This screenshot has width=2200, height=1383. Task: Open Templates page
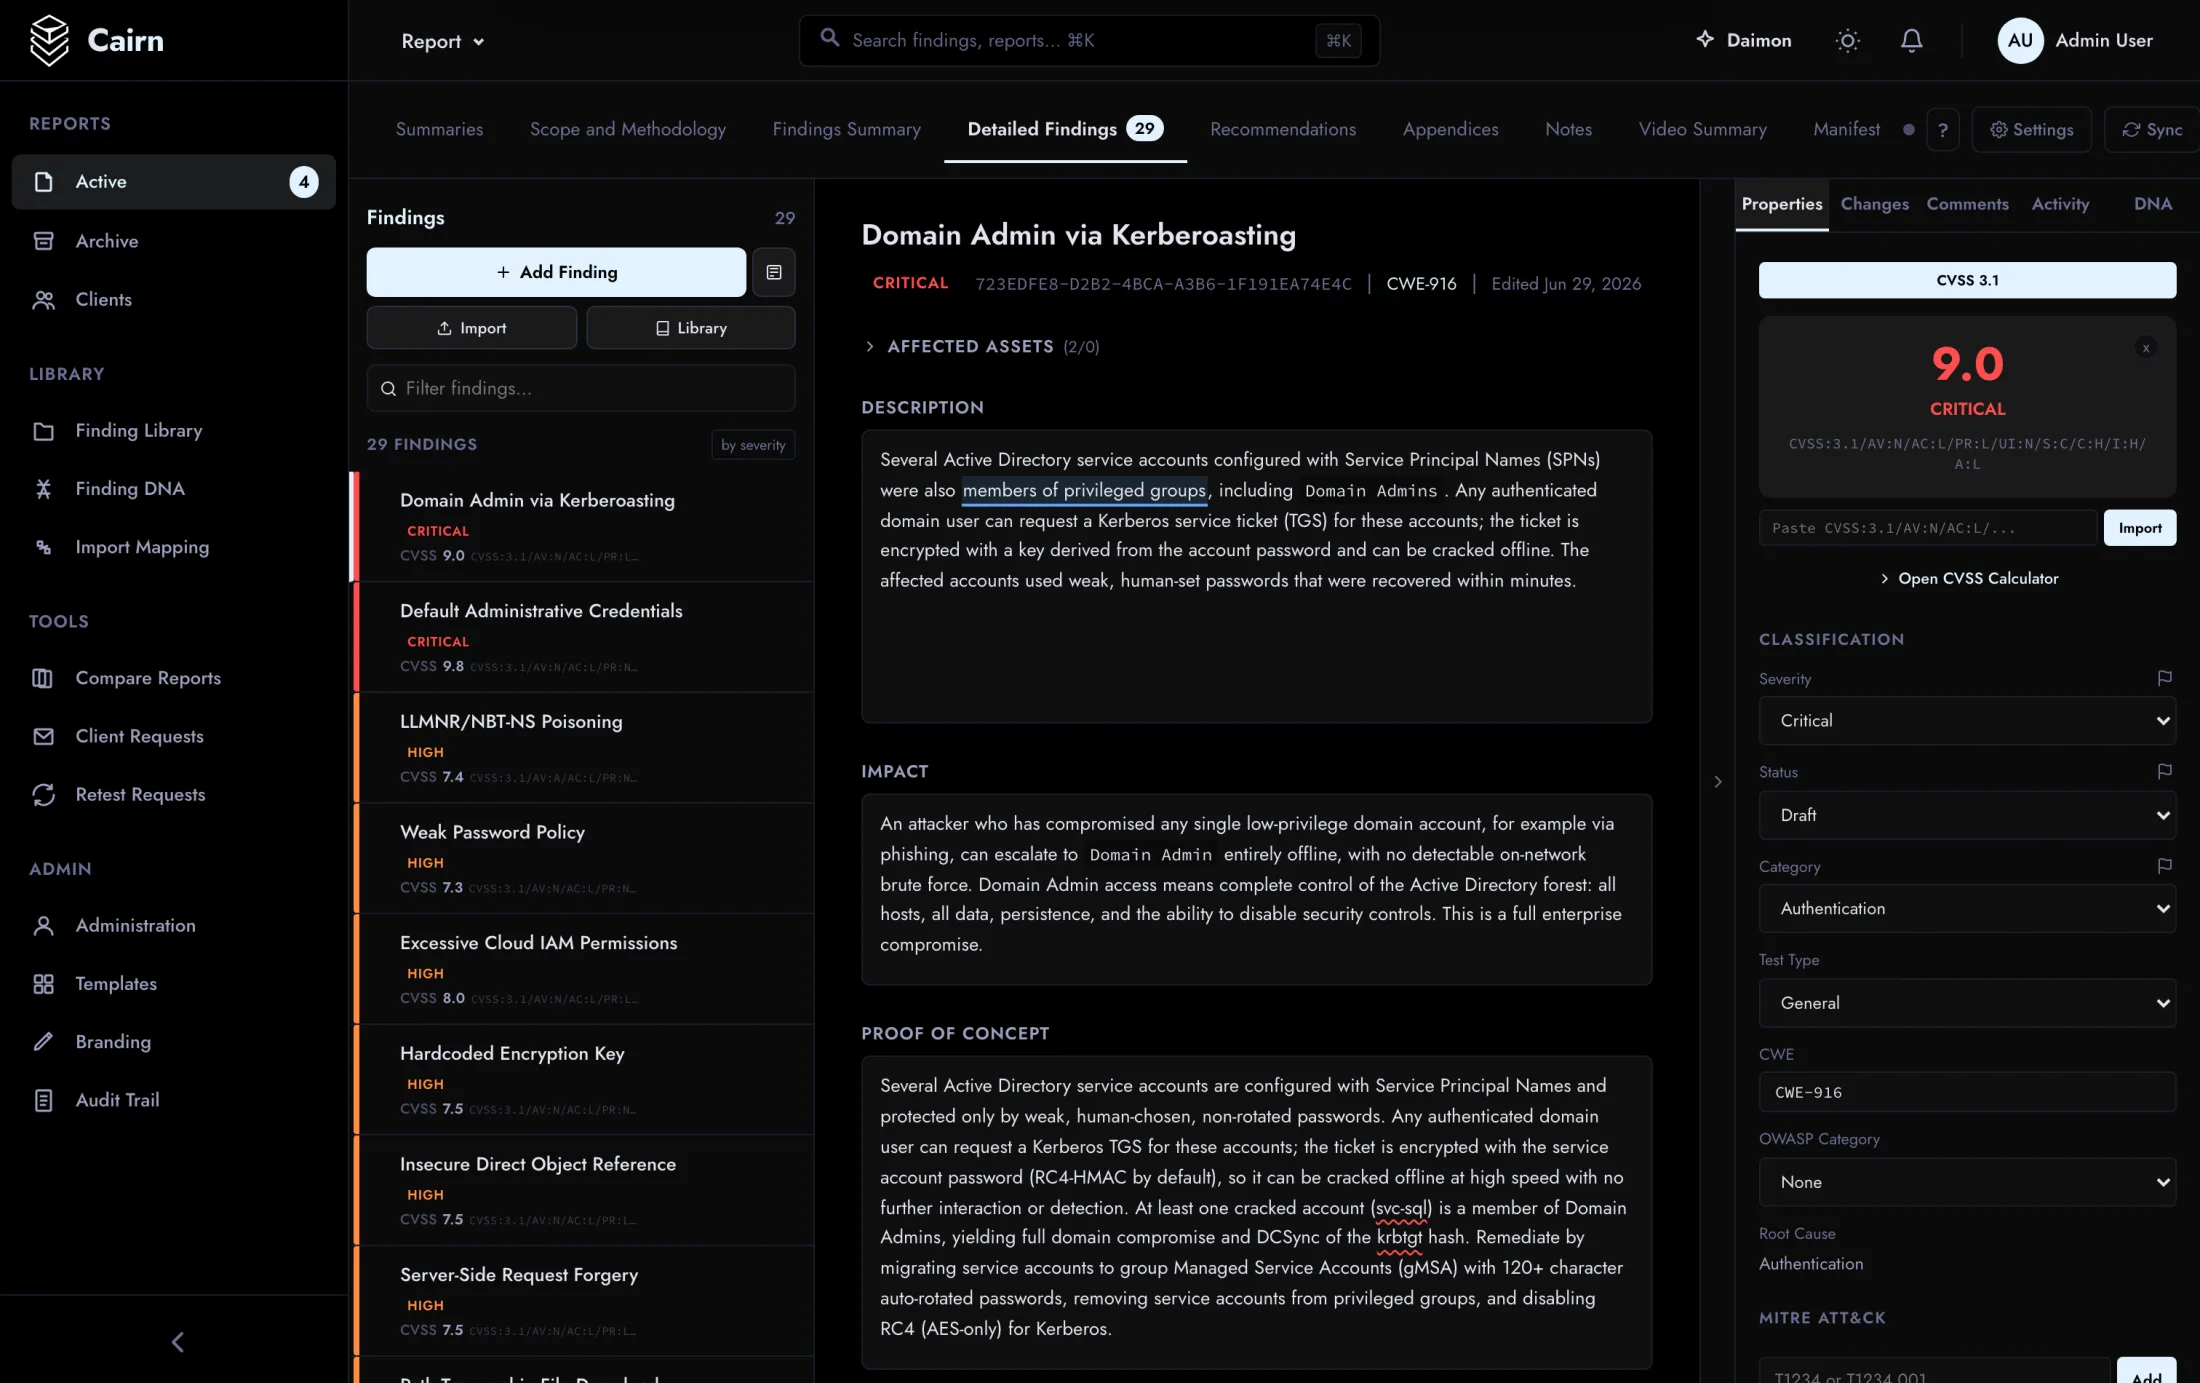pos(173,984)
